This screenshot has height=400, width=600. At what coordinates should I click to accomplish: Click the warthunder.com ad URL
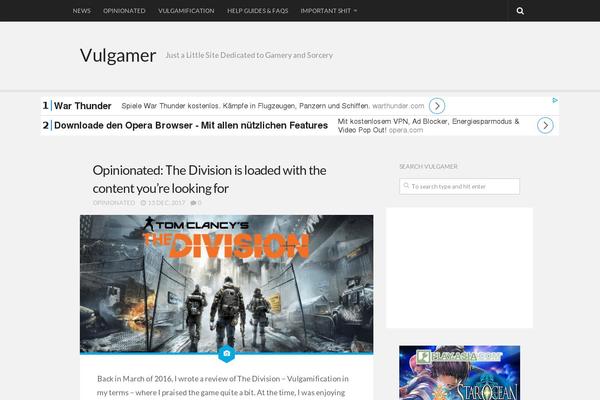[398, 106]
